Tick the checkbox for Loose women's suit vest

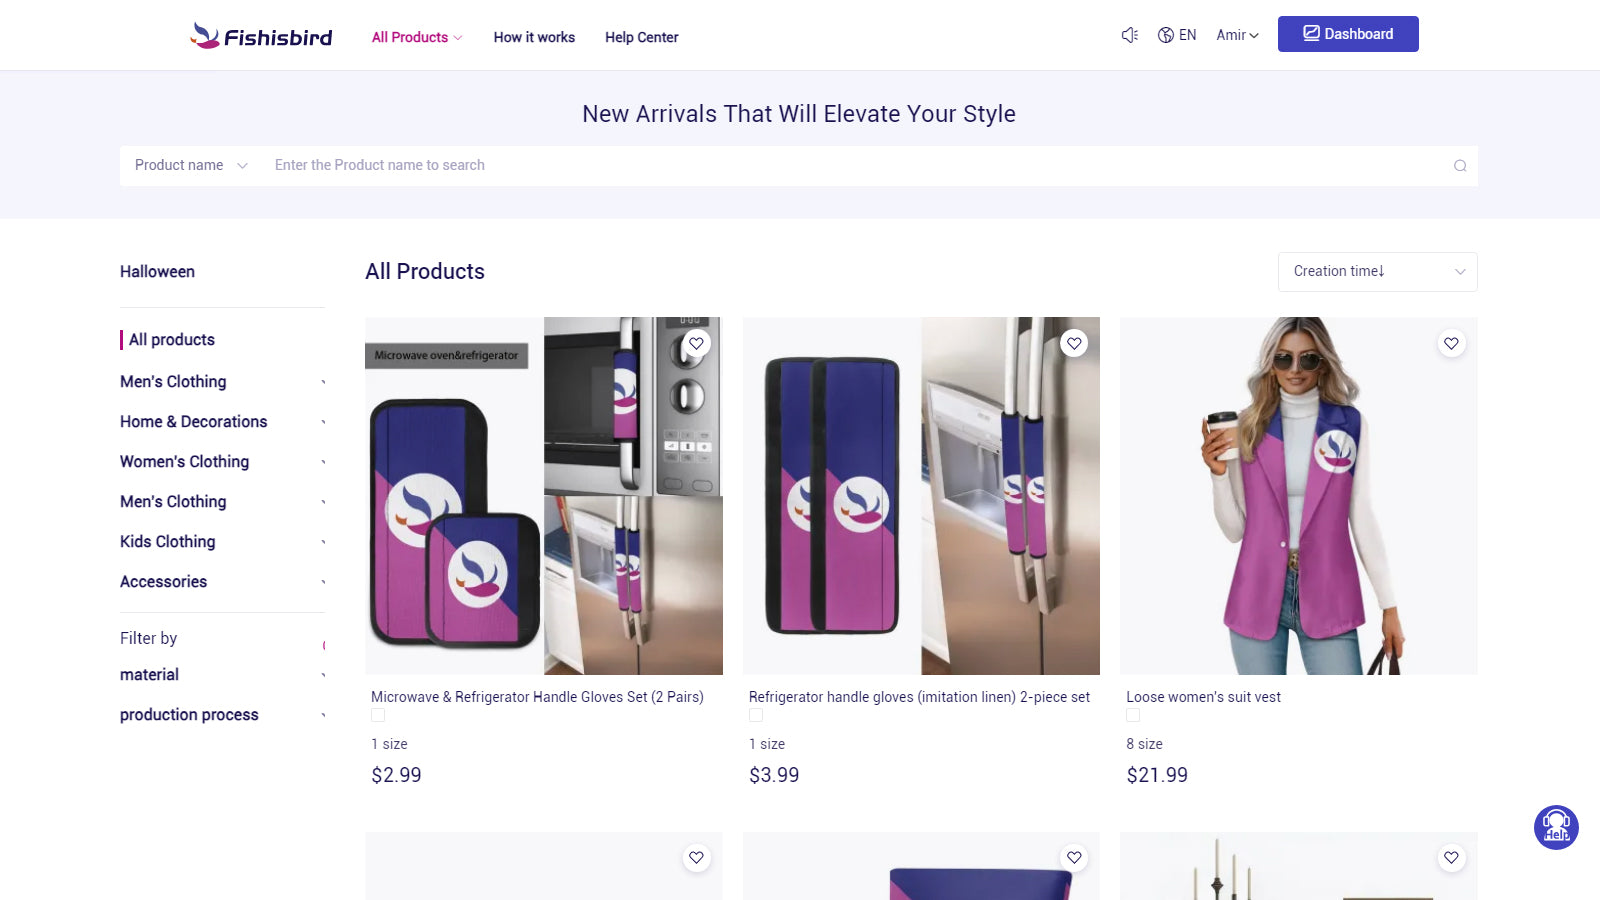[1133, 715]
